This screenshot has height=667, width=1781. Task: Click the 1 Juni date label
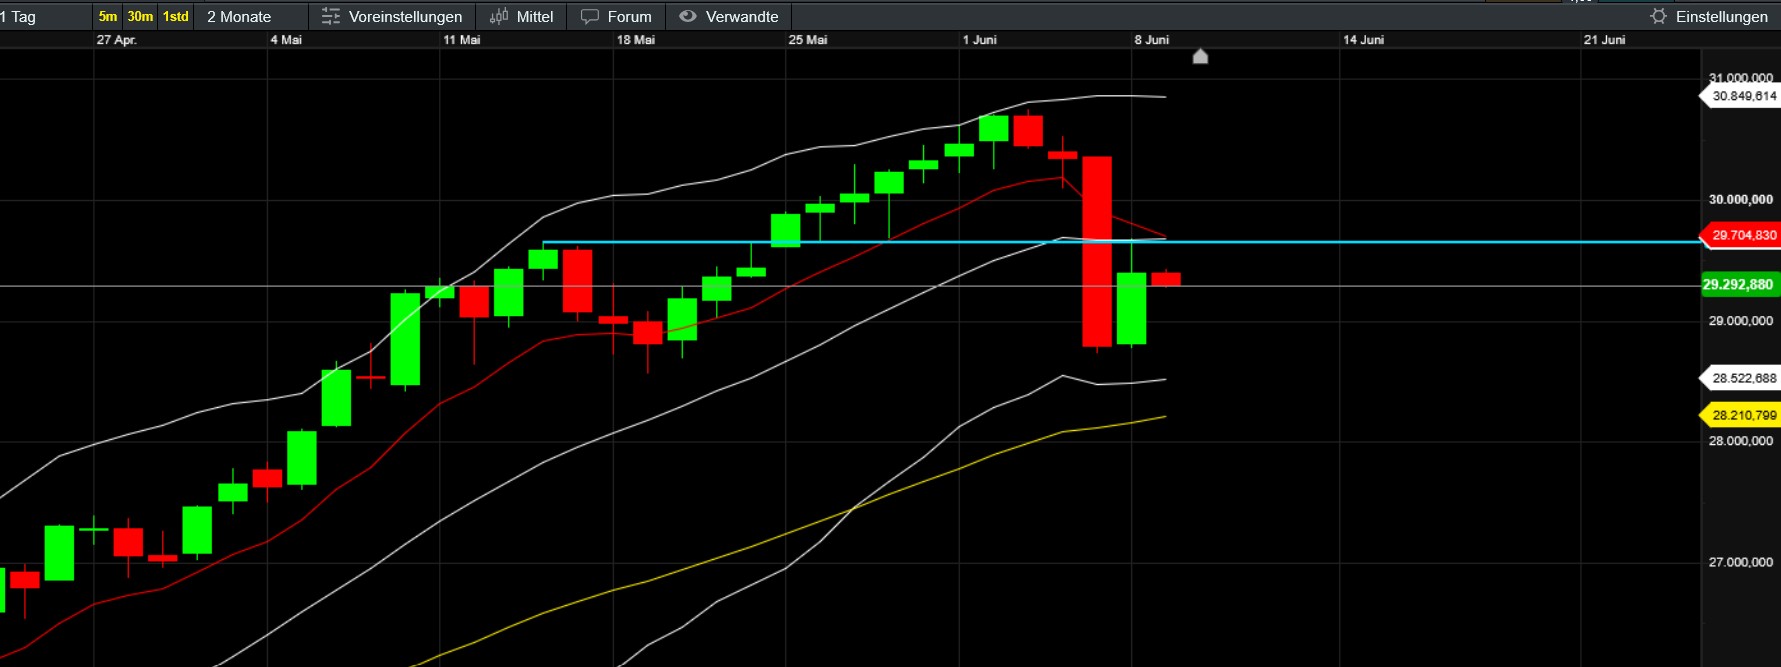click(x=980, y=40)
